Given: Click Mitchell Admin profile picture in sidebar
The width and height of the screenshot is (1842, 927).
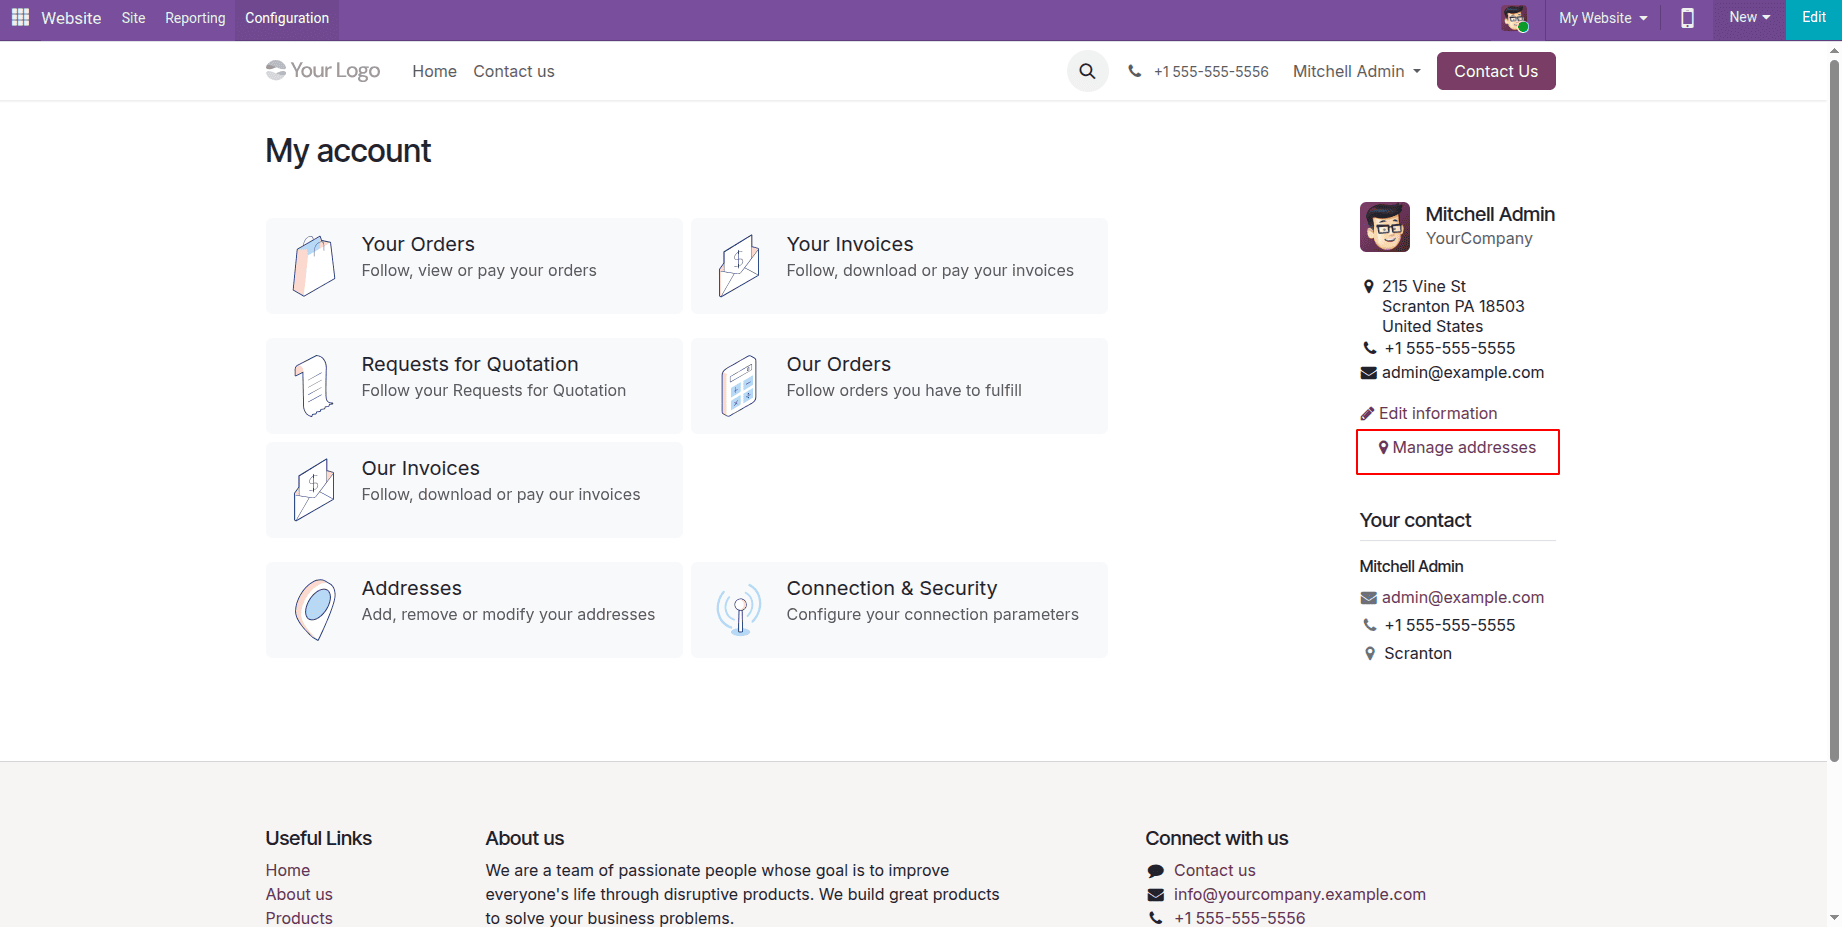Looking at the screenshot, I should 1385,227.
